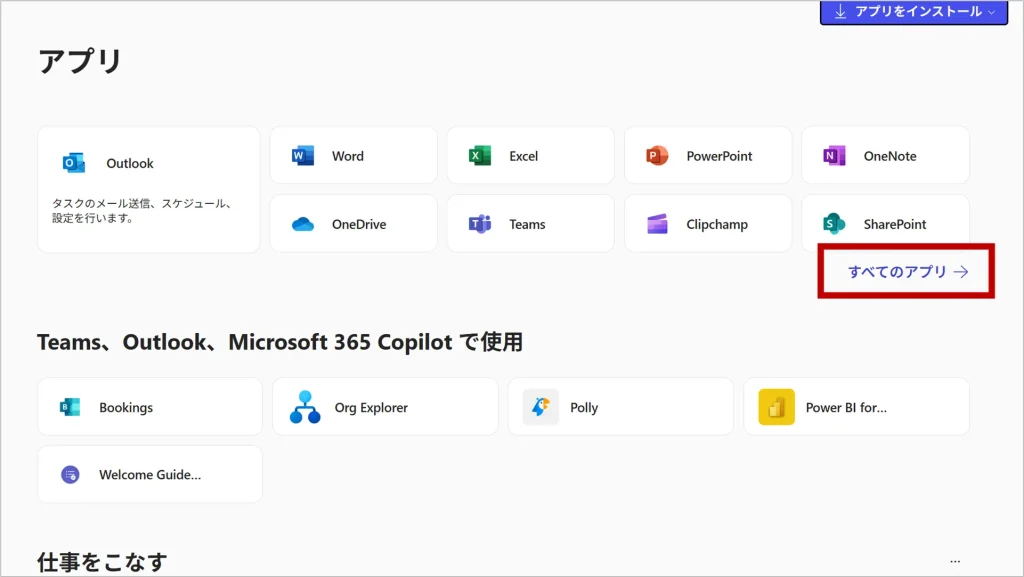This screenshot has height=577, width=1024.
Task: Click the Power BI for... card label
Action: coord(846,407)
